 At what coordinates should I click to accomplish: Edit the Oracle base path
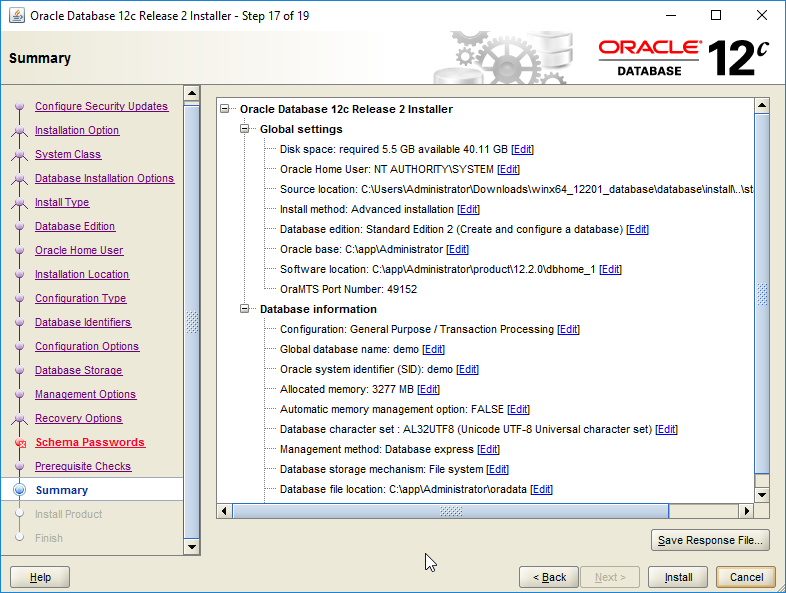457,250
